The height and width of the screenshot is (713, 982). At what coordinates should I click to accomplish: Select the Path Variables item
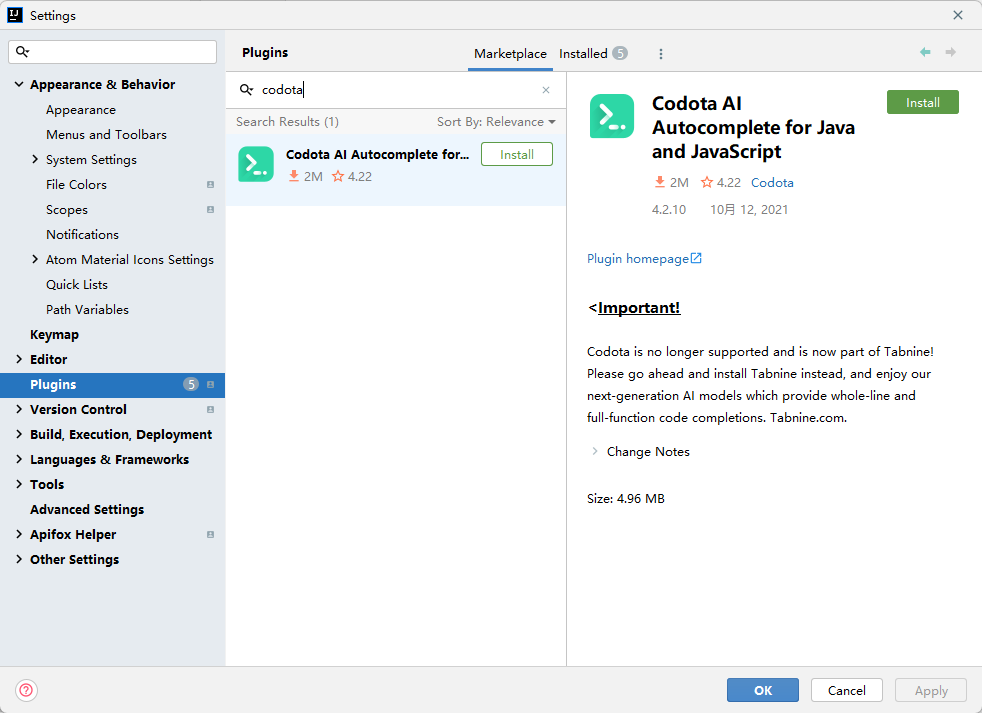pyautogui.click(x=87, y=310)
